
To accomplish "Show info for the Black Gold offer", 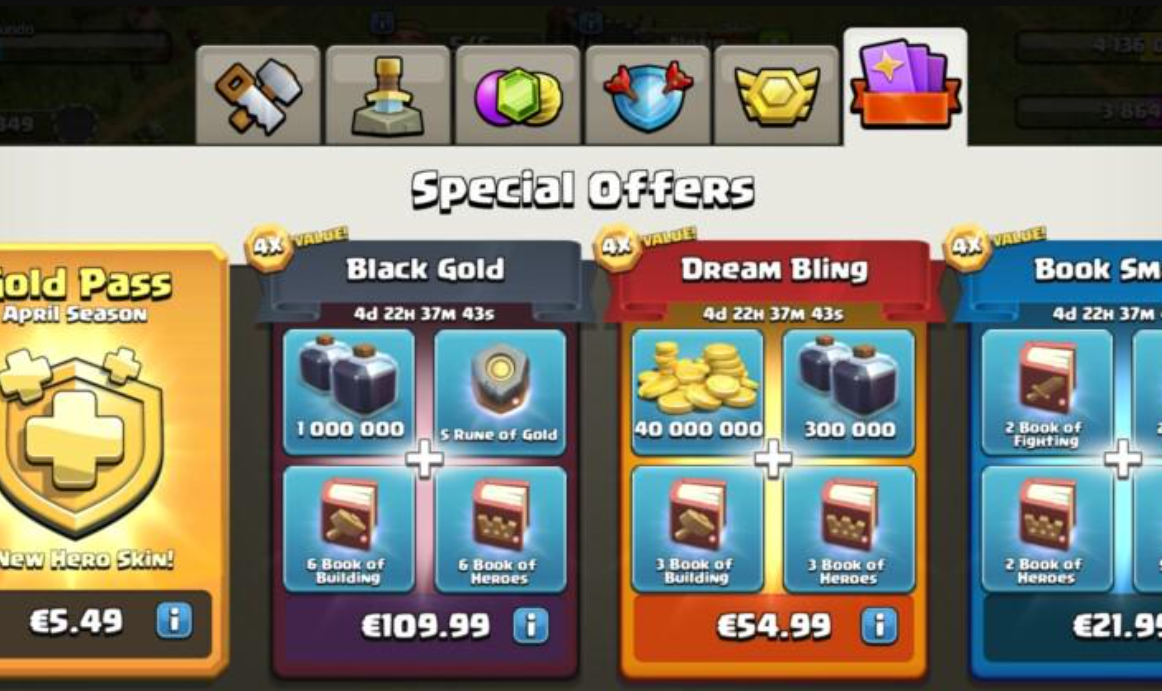I will pyautogui.click(x=531, y=625).
